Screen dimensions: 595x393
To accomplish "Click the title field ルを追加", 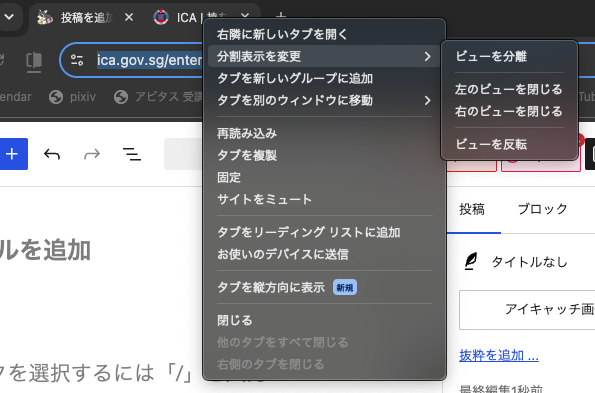I will coord(45,250).
